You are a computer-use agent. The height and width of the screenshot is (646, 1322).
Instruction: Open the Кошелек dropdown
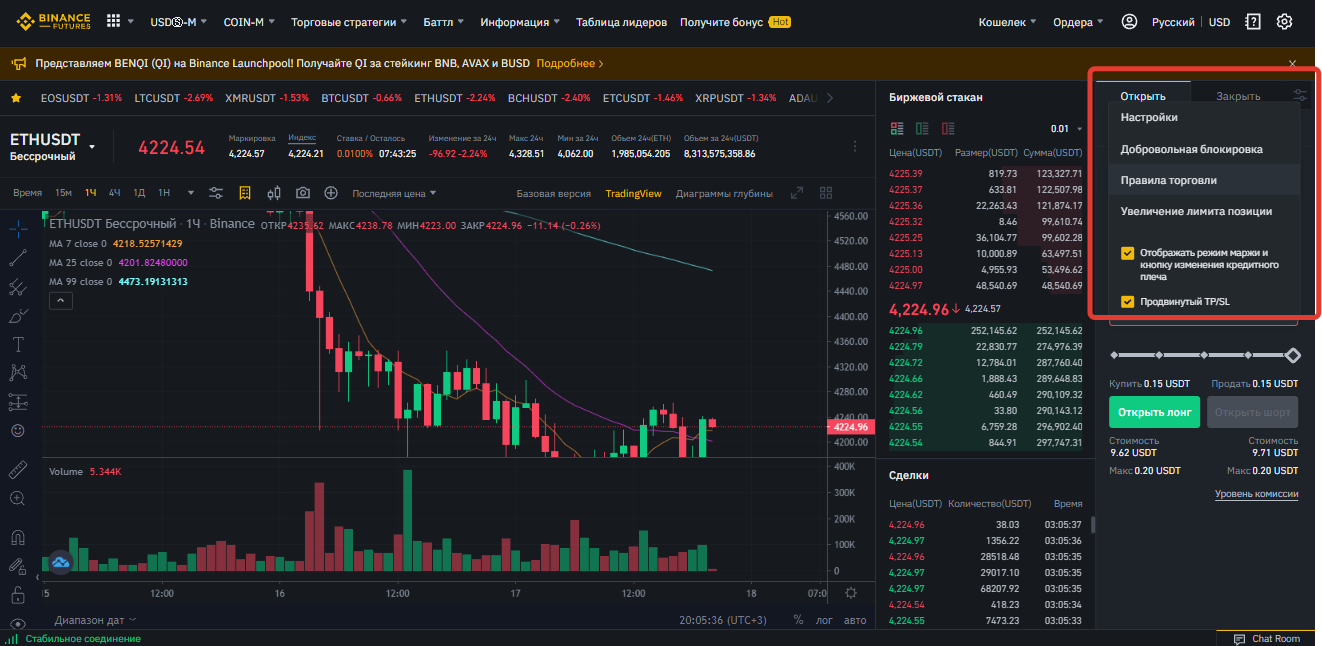(x=1007, y=22)
